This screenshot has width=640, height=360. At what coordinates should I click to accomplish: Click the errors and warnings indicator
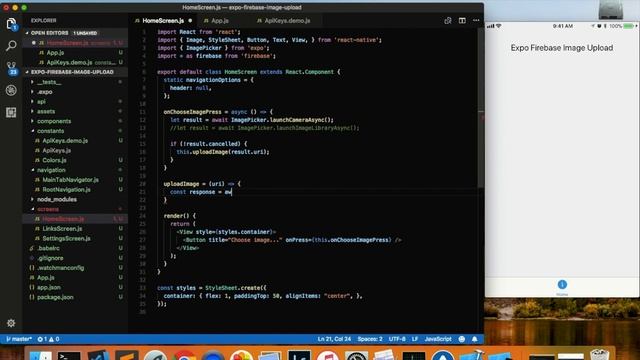click(49, 339)
